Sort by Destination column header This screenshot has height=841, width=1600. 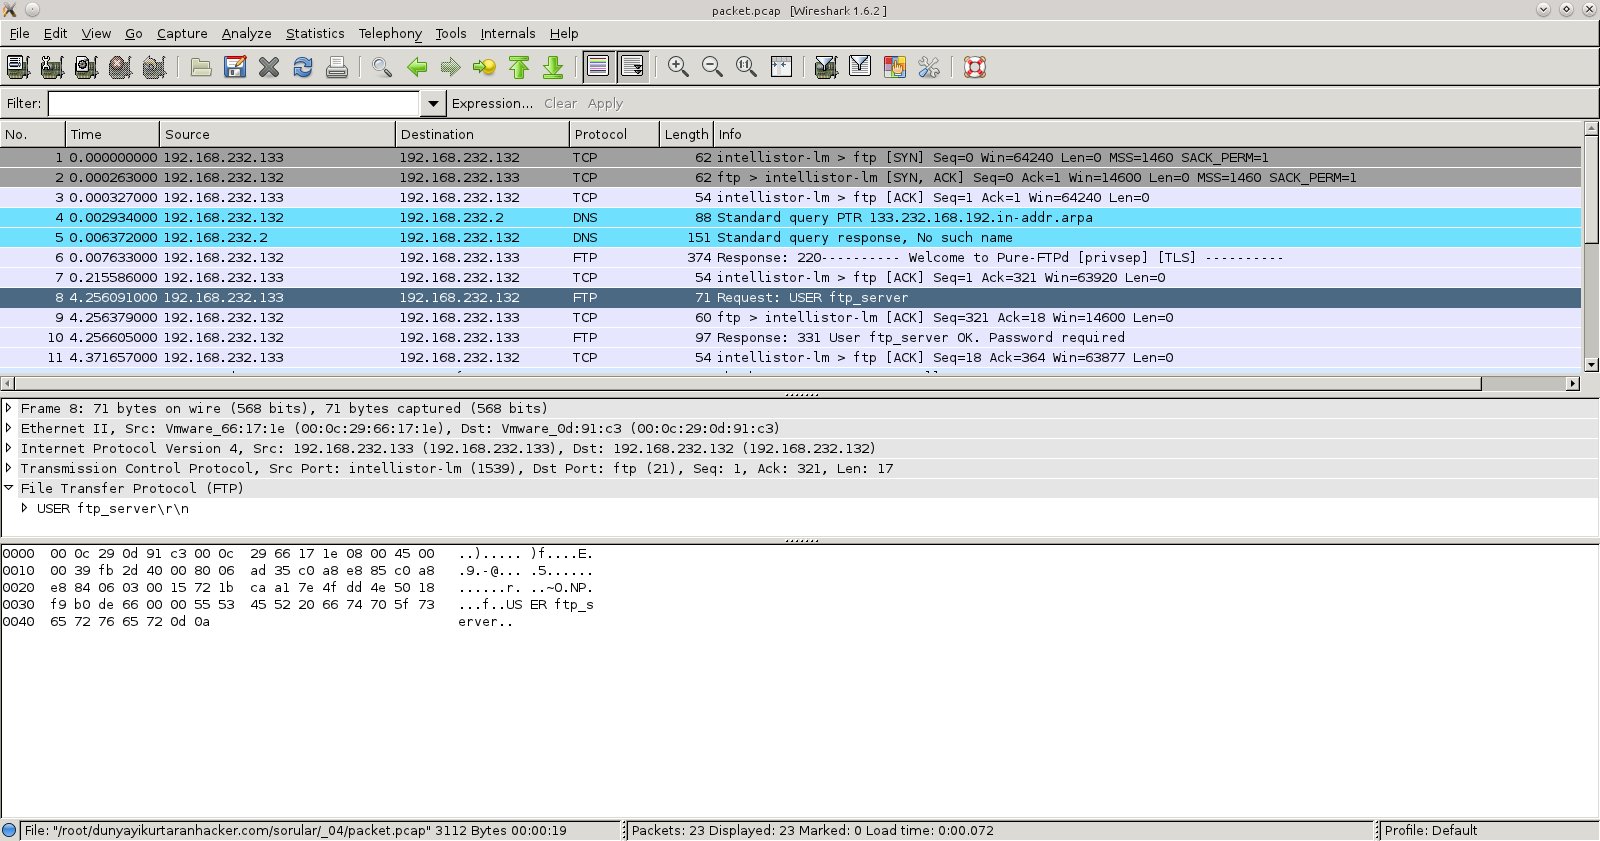[x=482, y=134]
